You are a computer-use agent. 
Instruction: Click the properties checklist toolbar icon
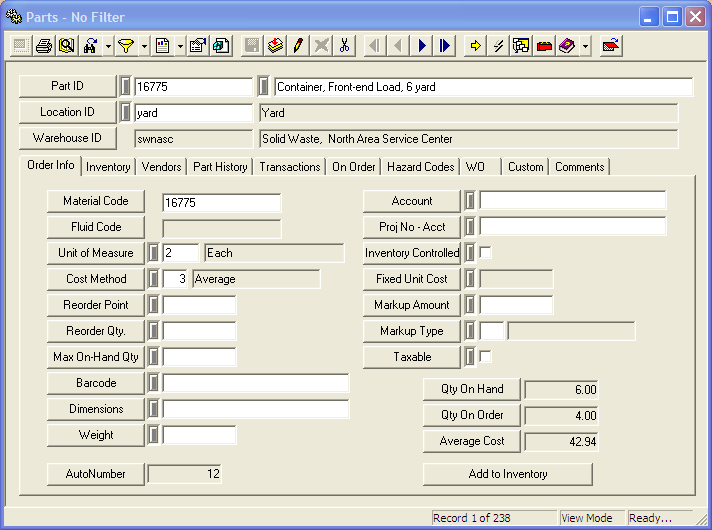[198, 46]
